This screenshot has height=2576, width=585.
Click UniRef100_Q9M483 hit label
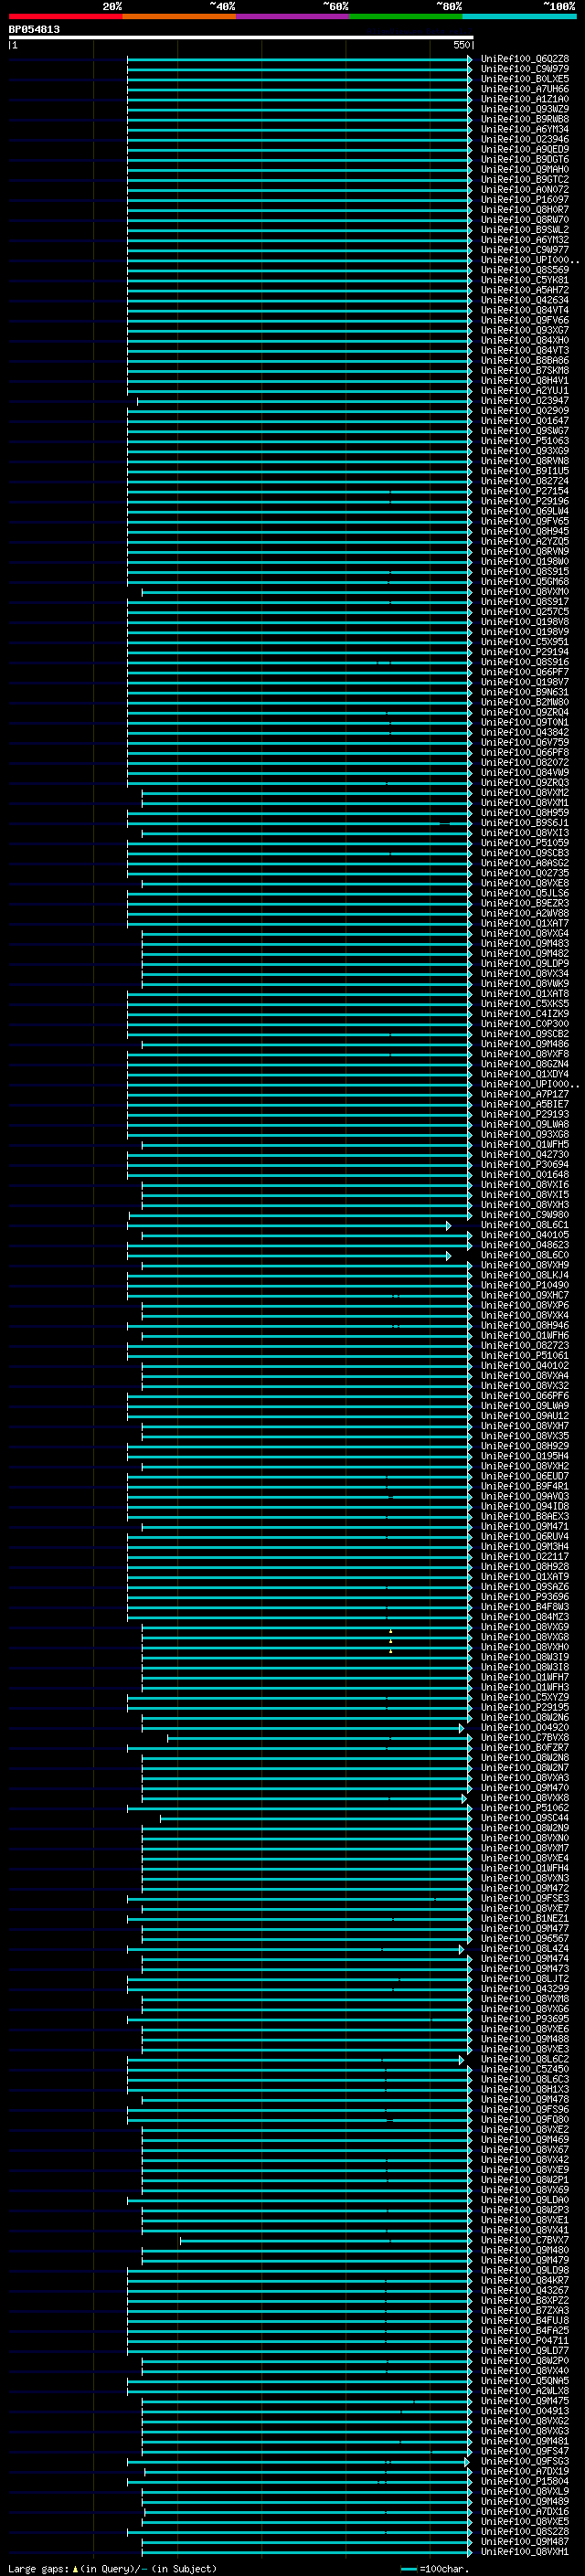[x=525, y=943]
